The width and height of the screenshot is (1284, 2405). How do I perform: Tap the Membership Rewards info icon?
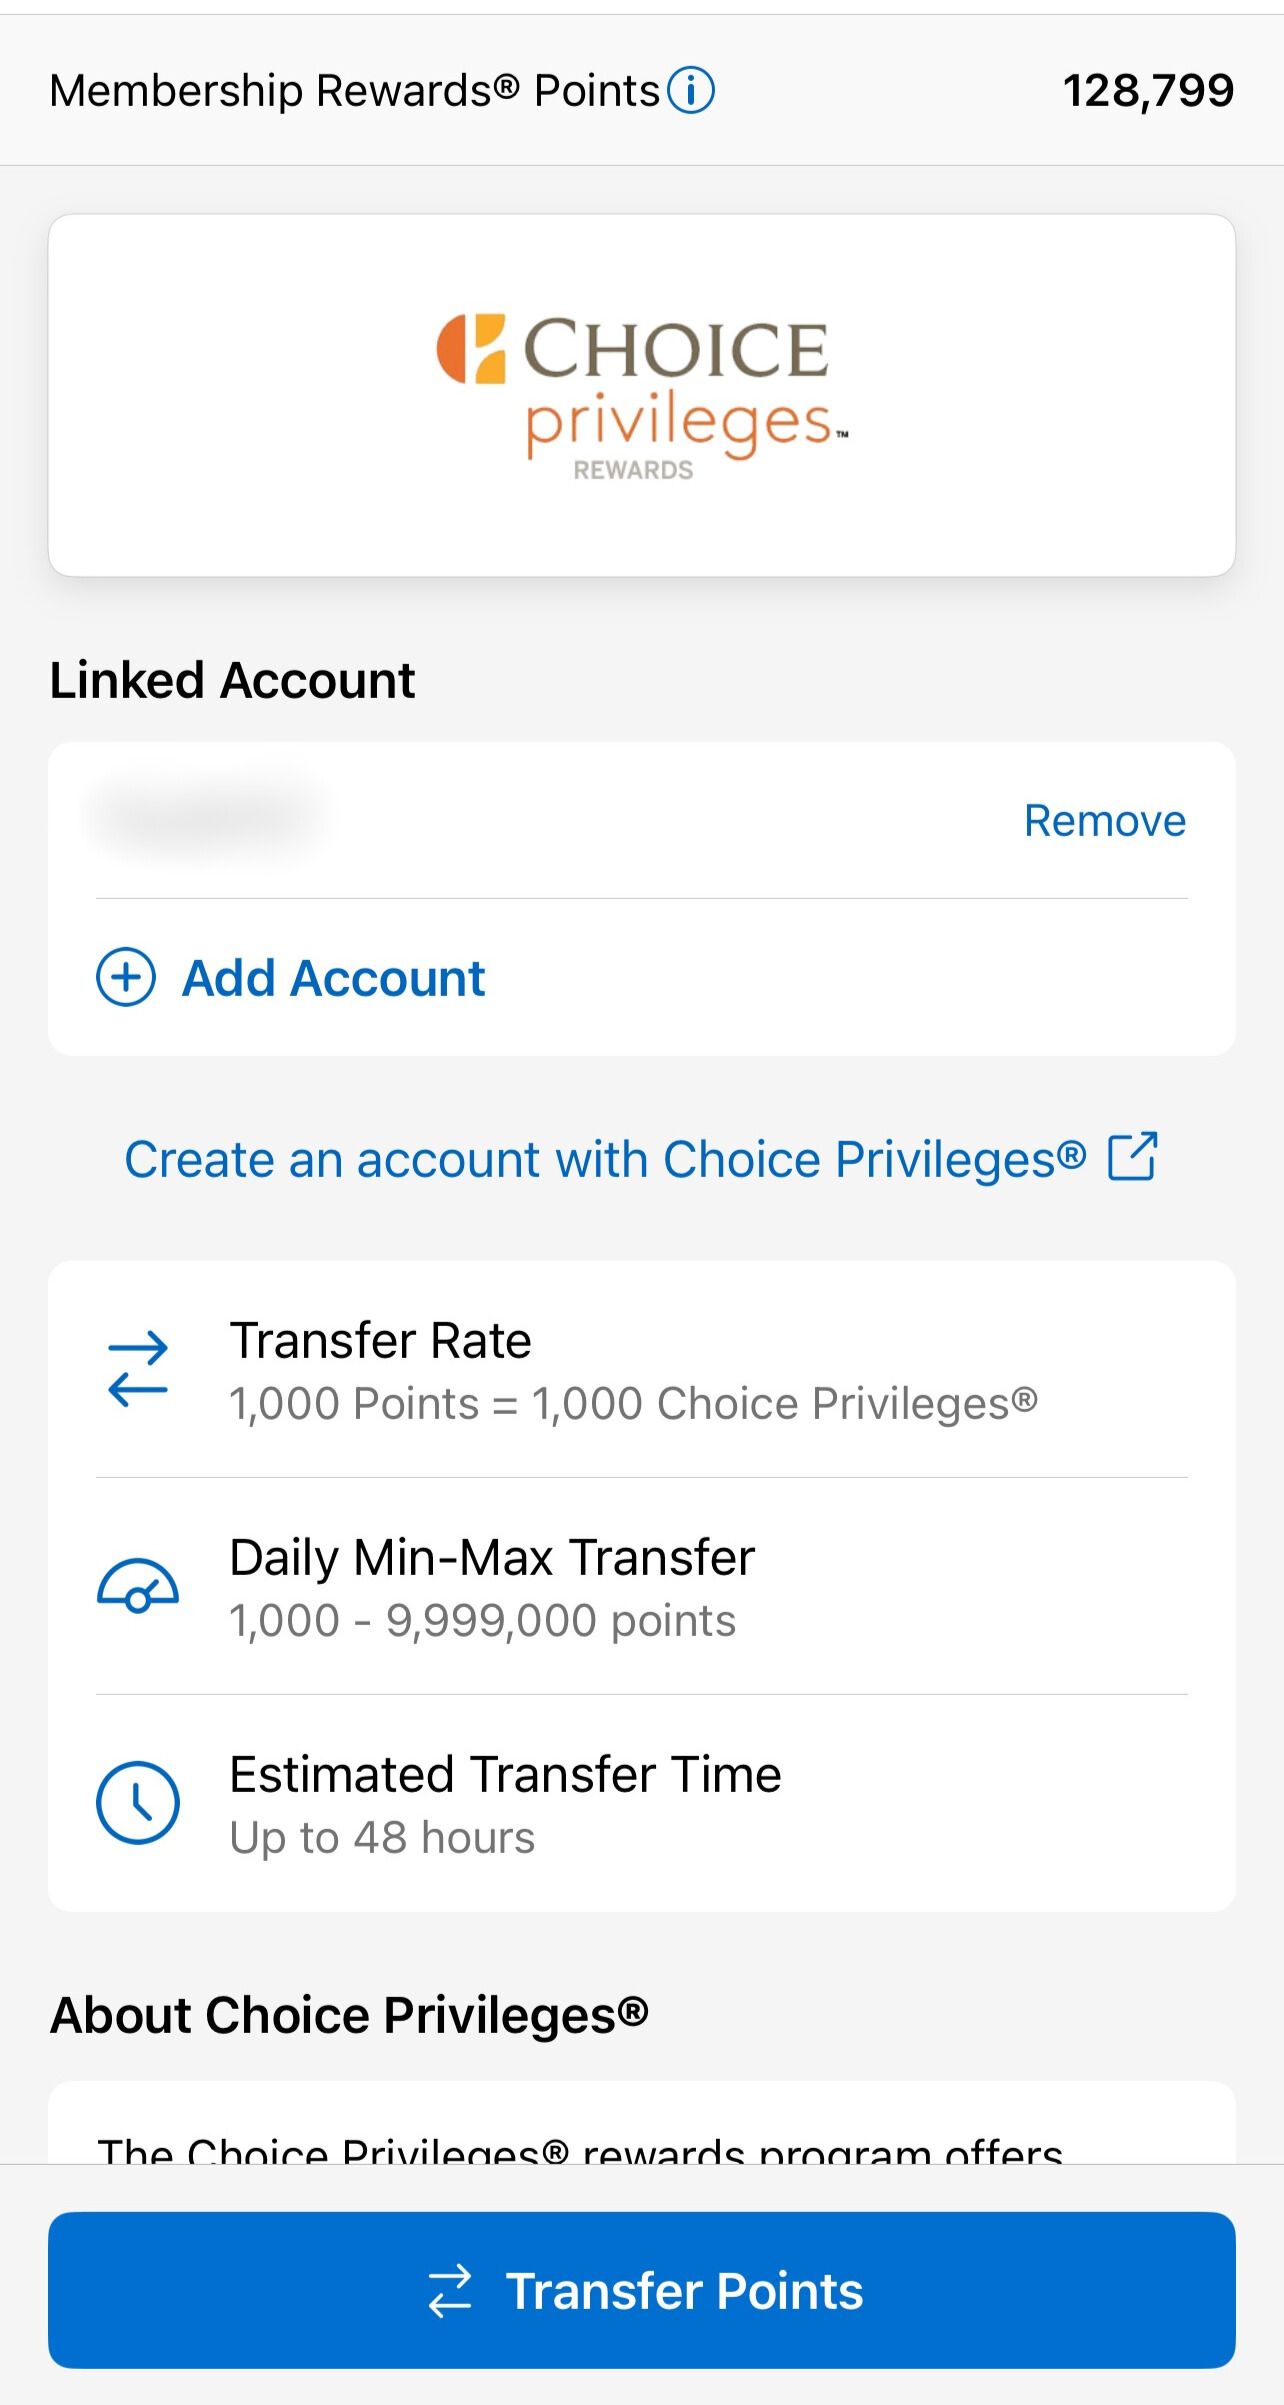(691, 90)
